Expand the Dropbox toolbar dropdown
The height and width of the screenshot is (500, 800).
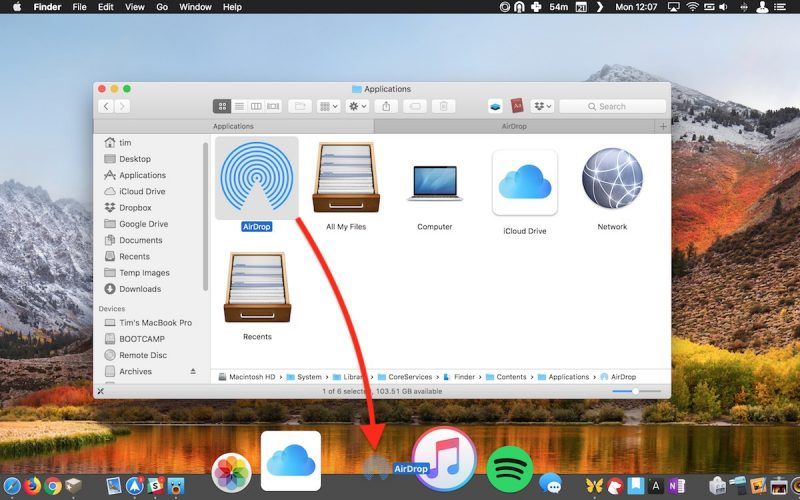(543, 106)
